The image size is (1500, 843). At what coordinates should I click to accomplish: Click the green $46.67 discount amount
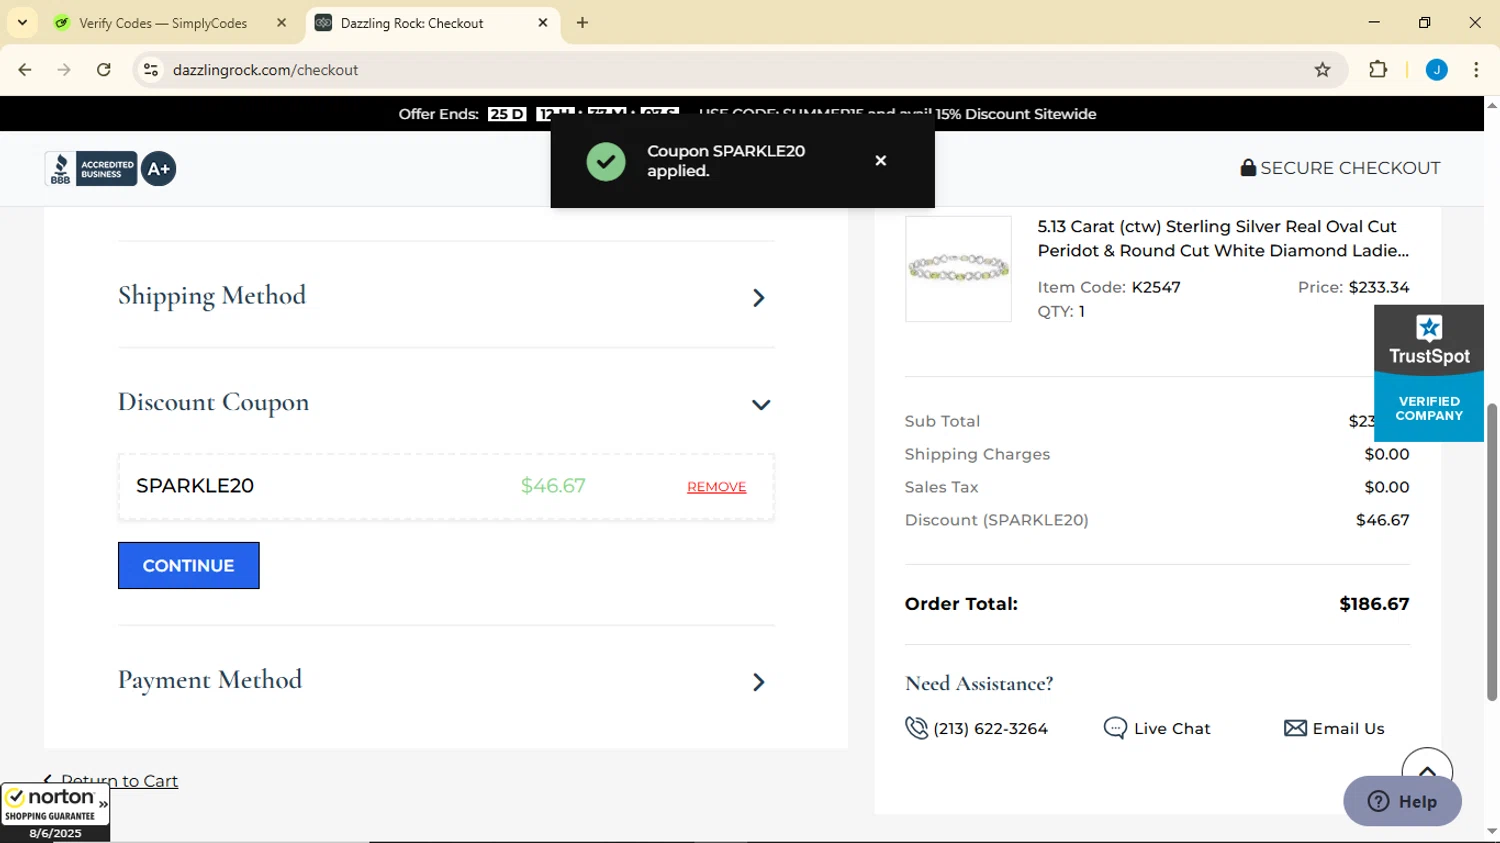click(553, 486)
